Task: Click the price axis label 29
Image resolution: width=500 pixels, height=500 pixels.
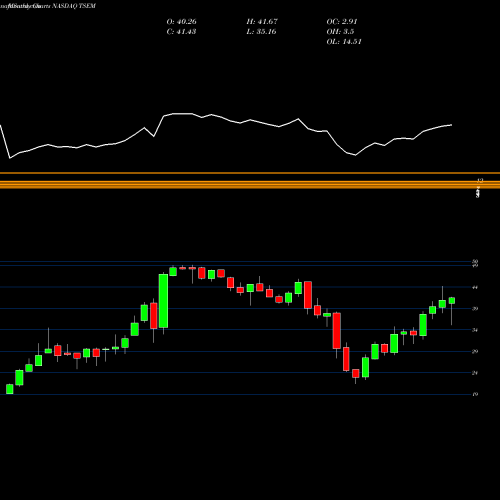Action: [x=475, y=351]
